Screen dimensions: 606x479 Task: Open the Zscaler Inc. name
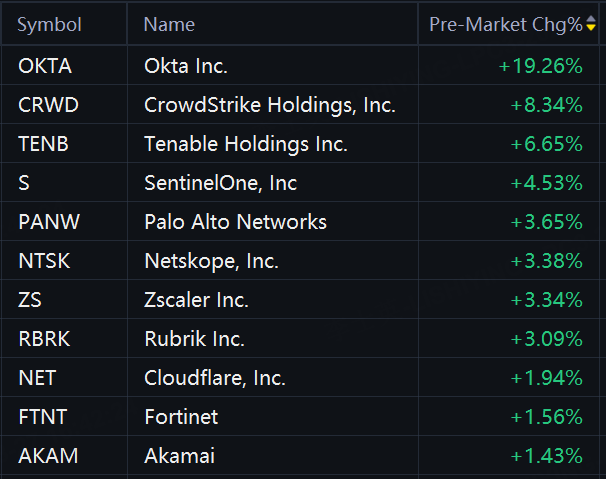[196, 300]
